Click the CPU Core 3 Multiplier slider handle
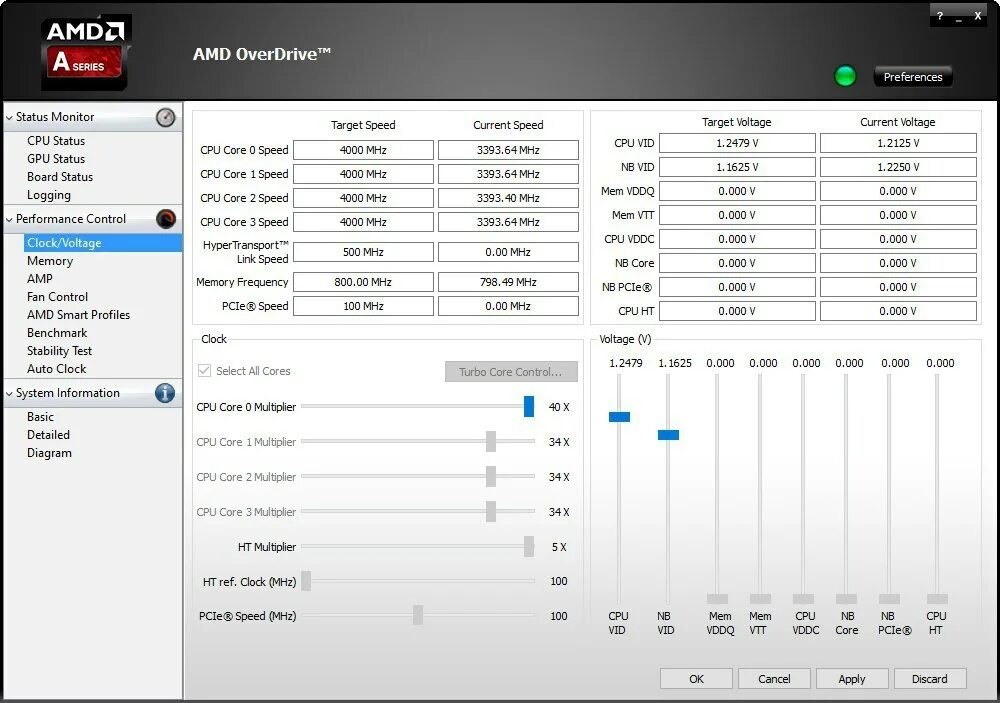Viewport: 1000px width, 703px height. [490, 512]
